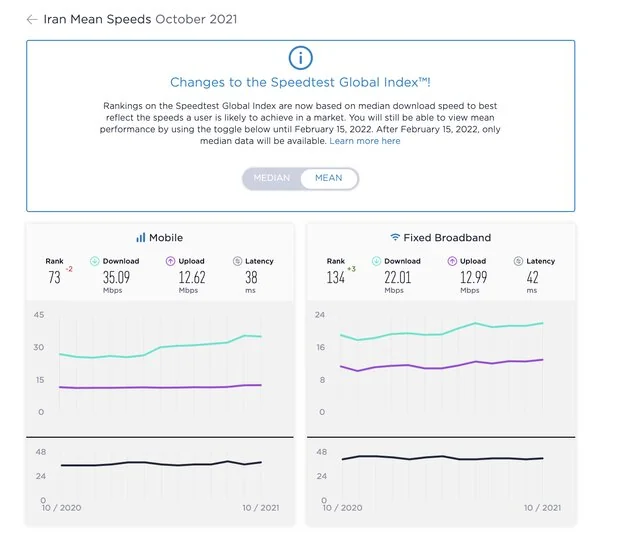Select the MEAN toggle option
This screenshot has width=620, height=533.
328,178
